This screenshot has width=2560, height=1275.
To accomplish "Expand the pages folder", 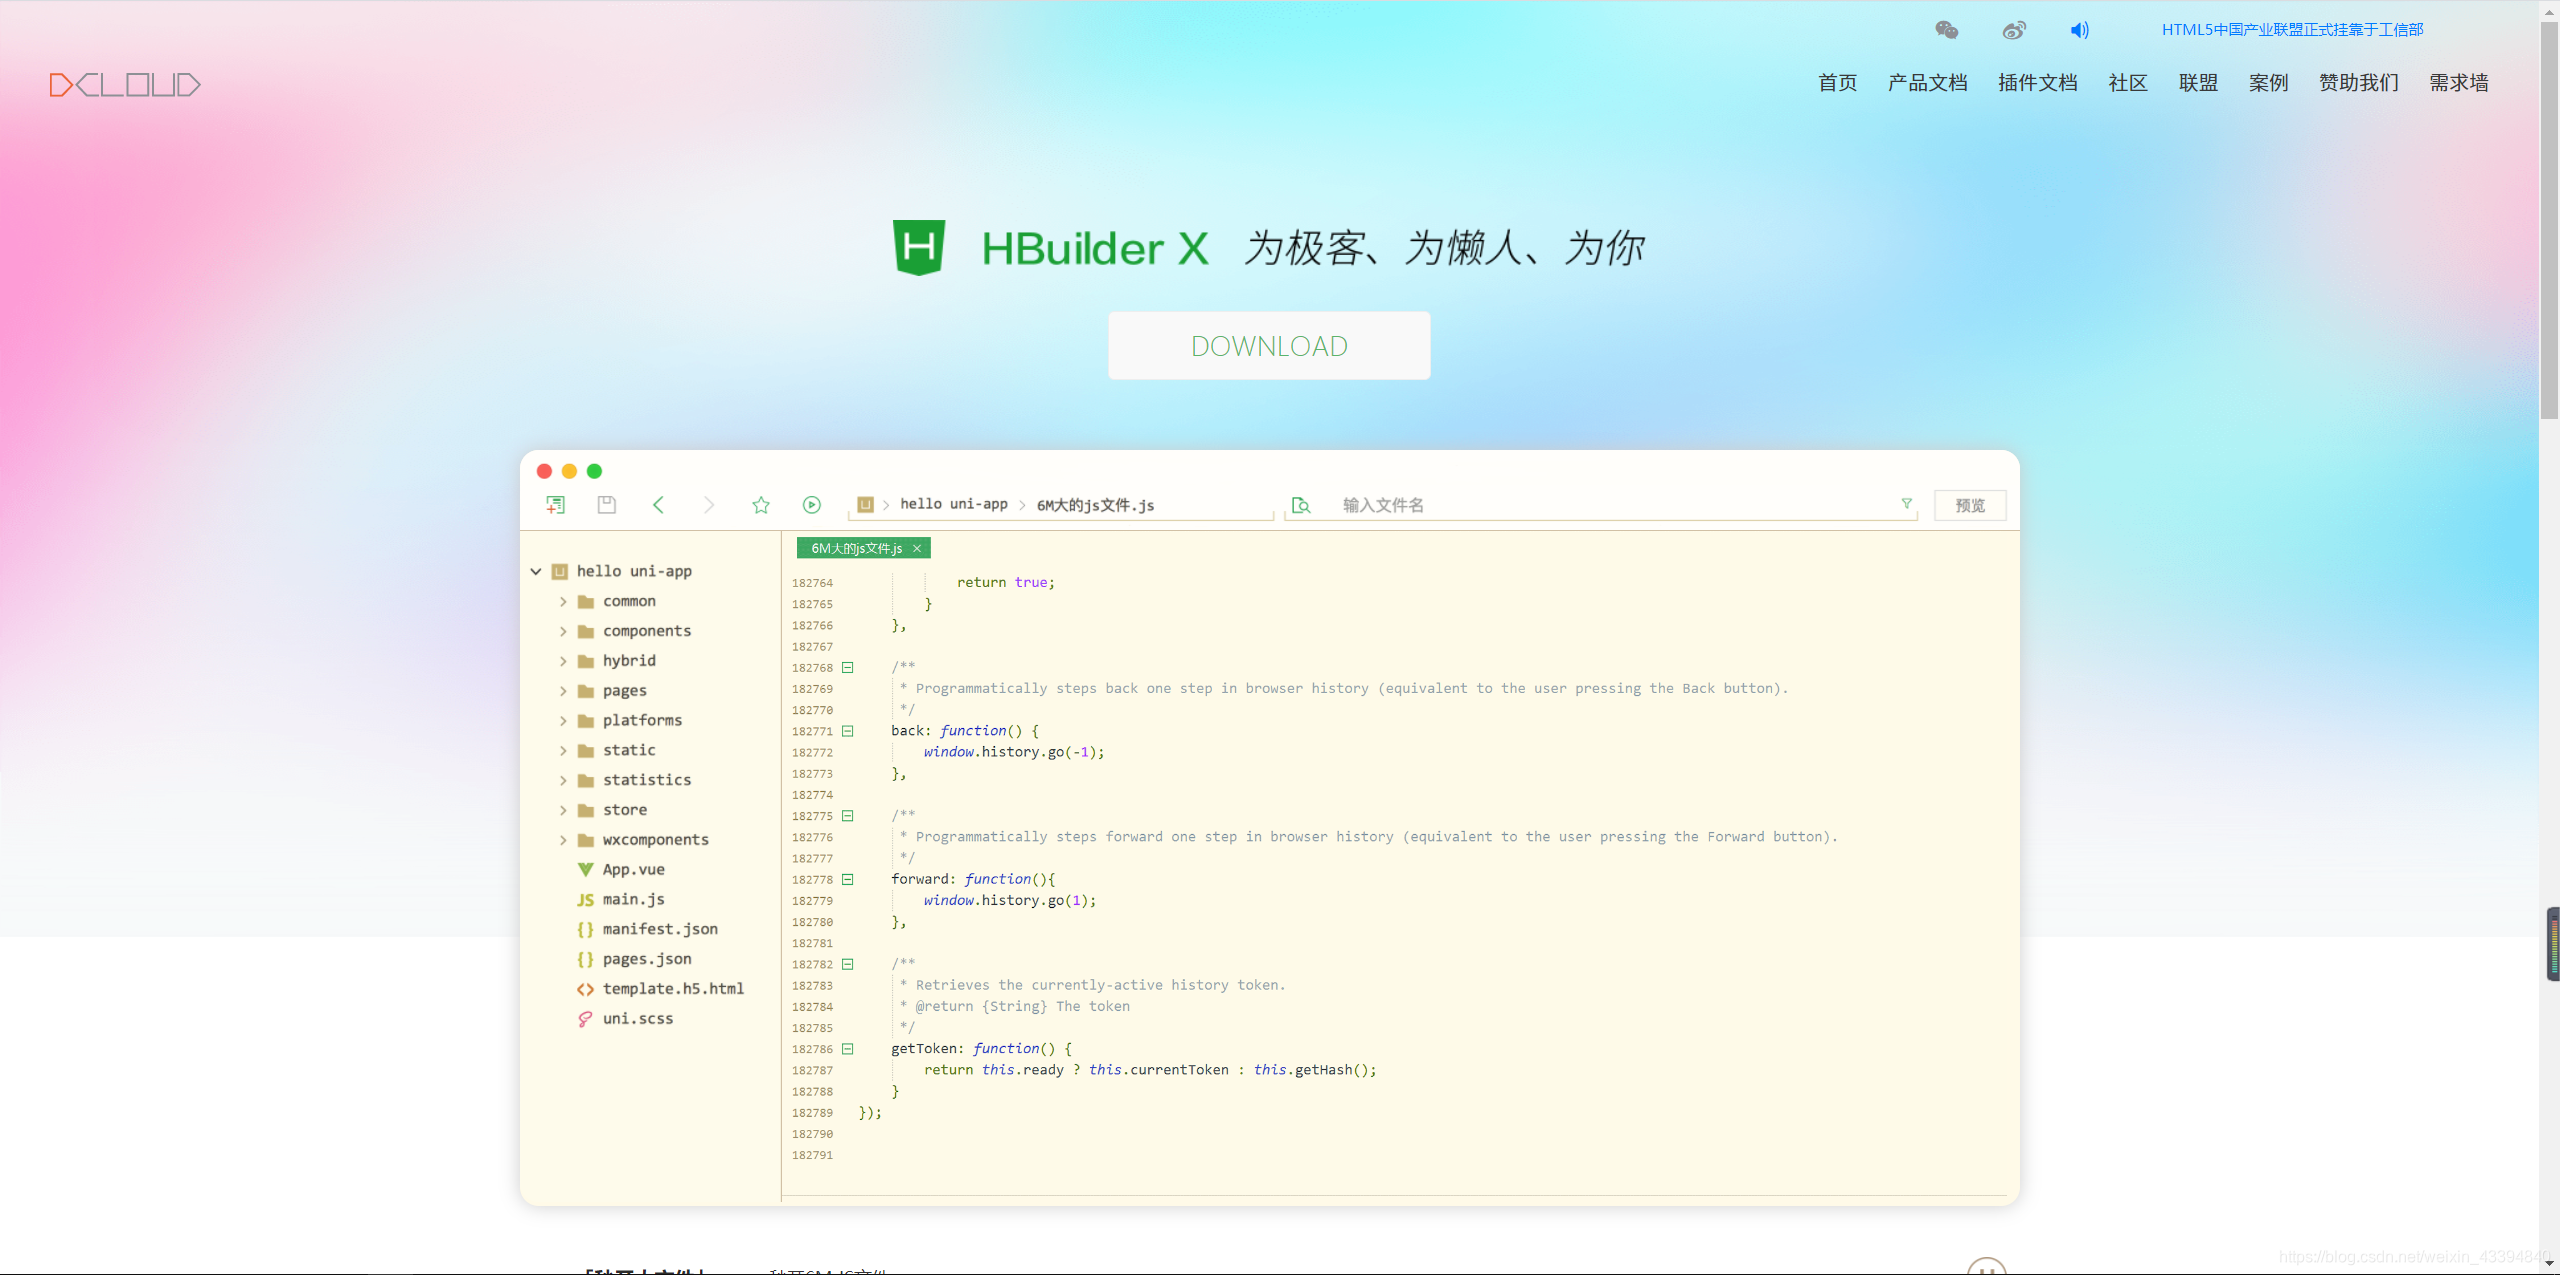I will [x=563, y=691].
